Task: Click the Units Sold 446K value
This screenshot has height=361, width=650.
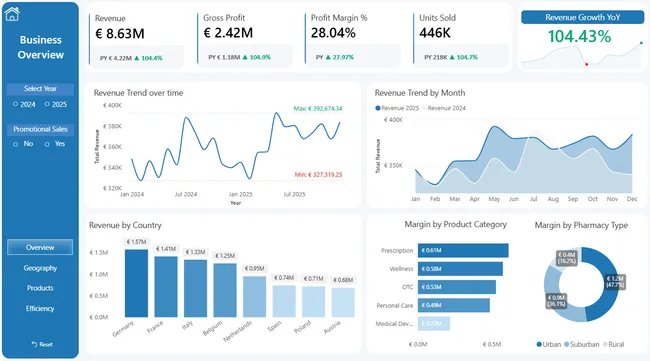Action: 435,33
